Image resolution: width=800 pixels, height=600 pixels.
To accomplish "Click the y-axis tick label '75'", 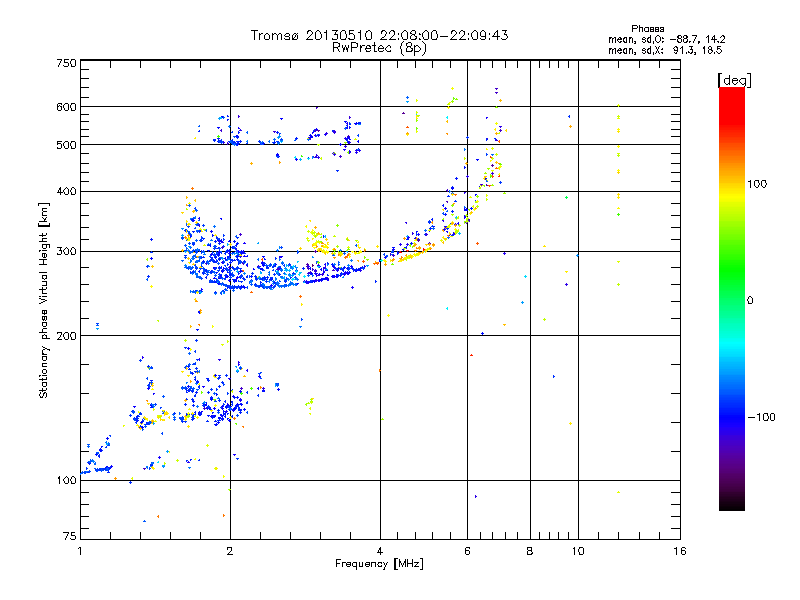I will [x=70, y=536].
